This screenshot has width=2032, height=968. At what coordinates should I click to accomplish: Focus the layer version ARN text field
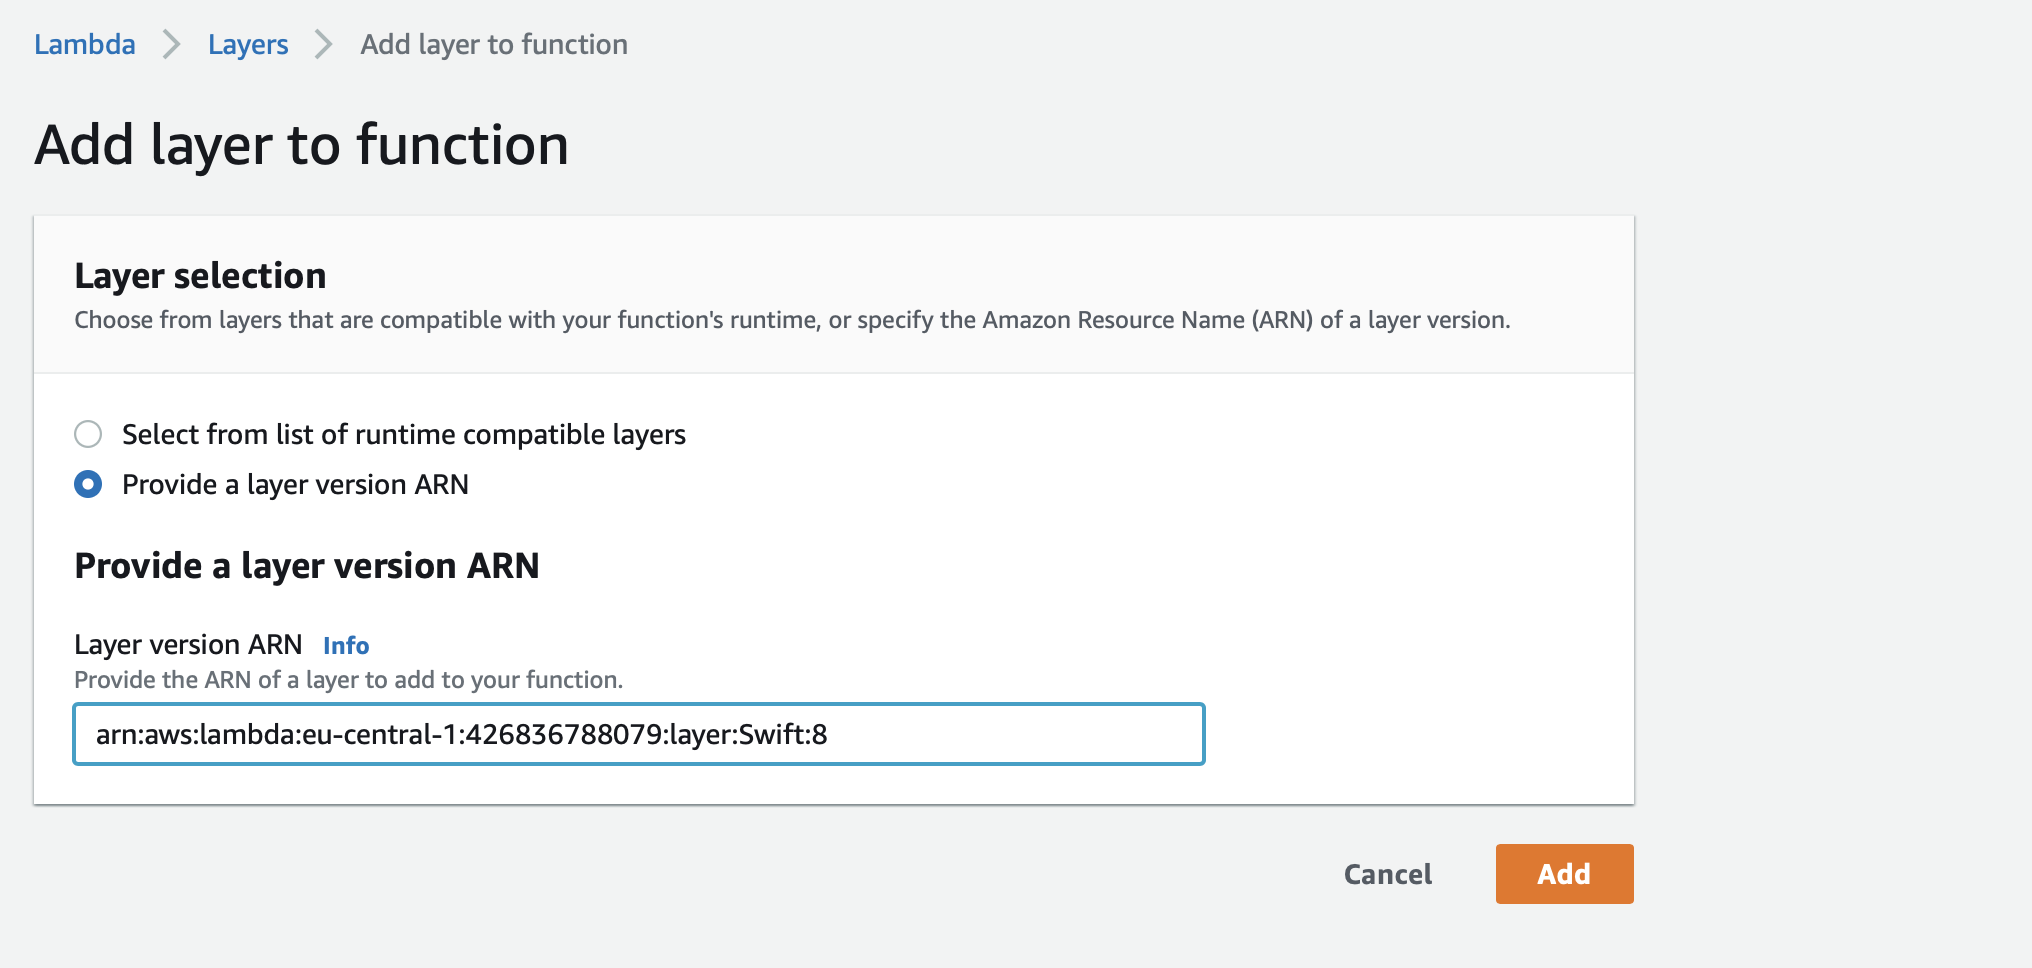click(x=638, y=735)
